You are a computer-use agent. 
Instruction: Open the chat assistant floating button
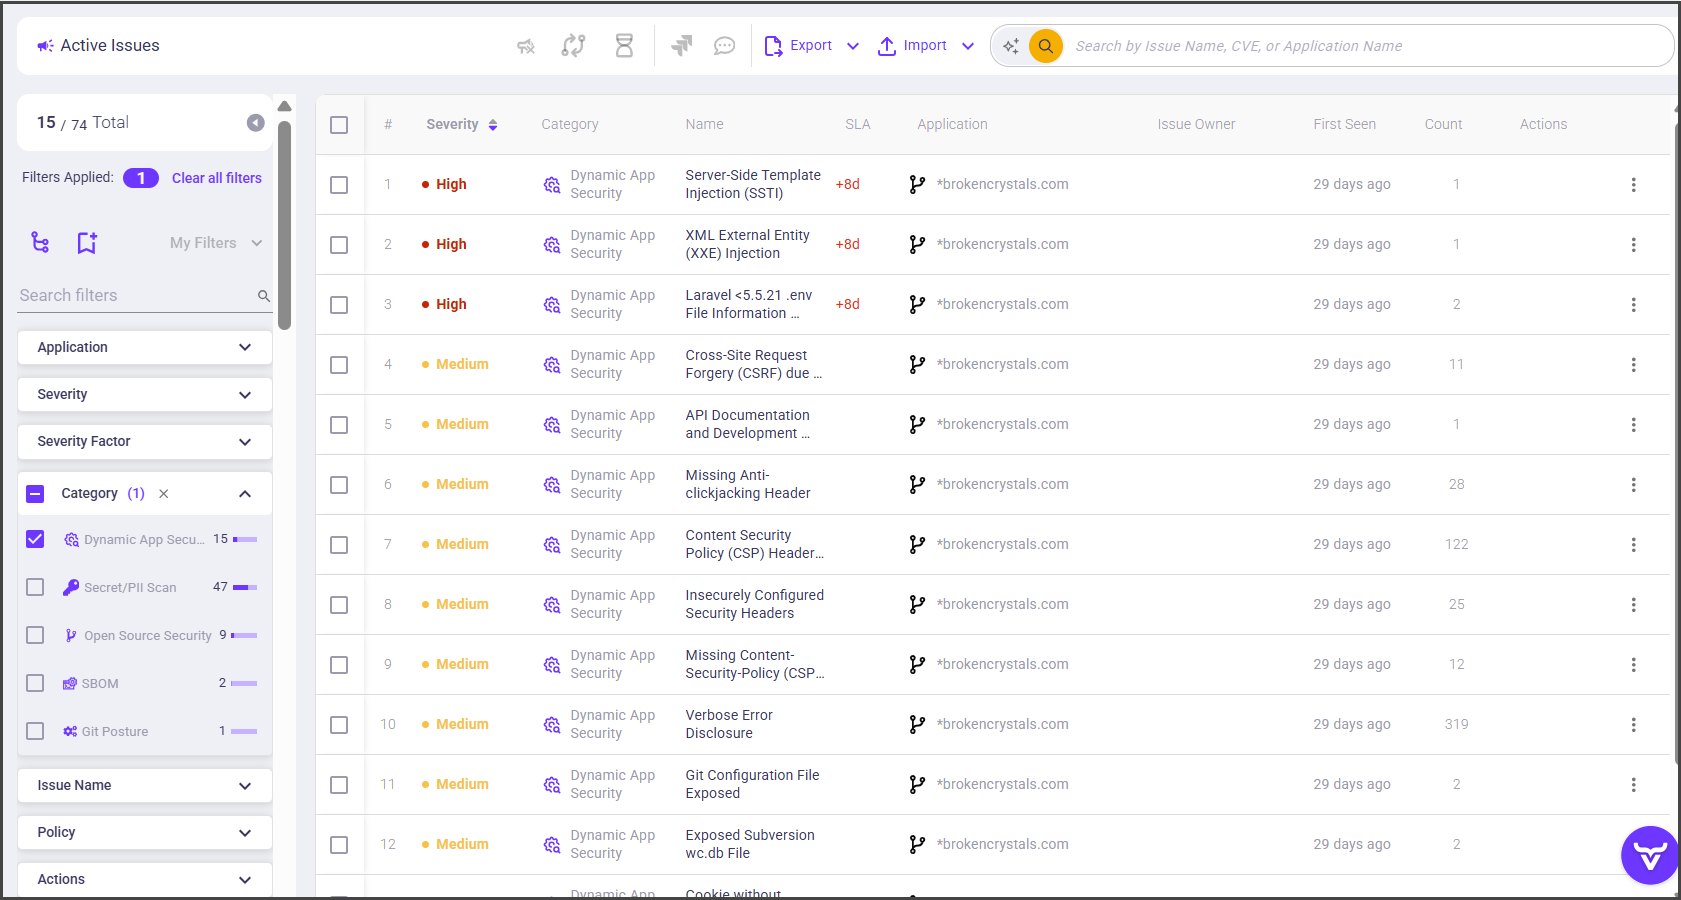[x=1648, y=855]
